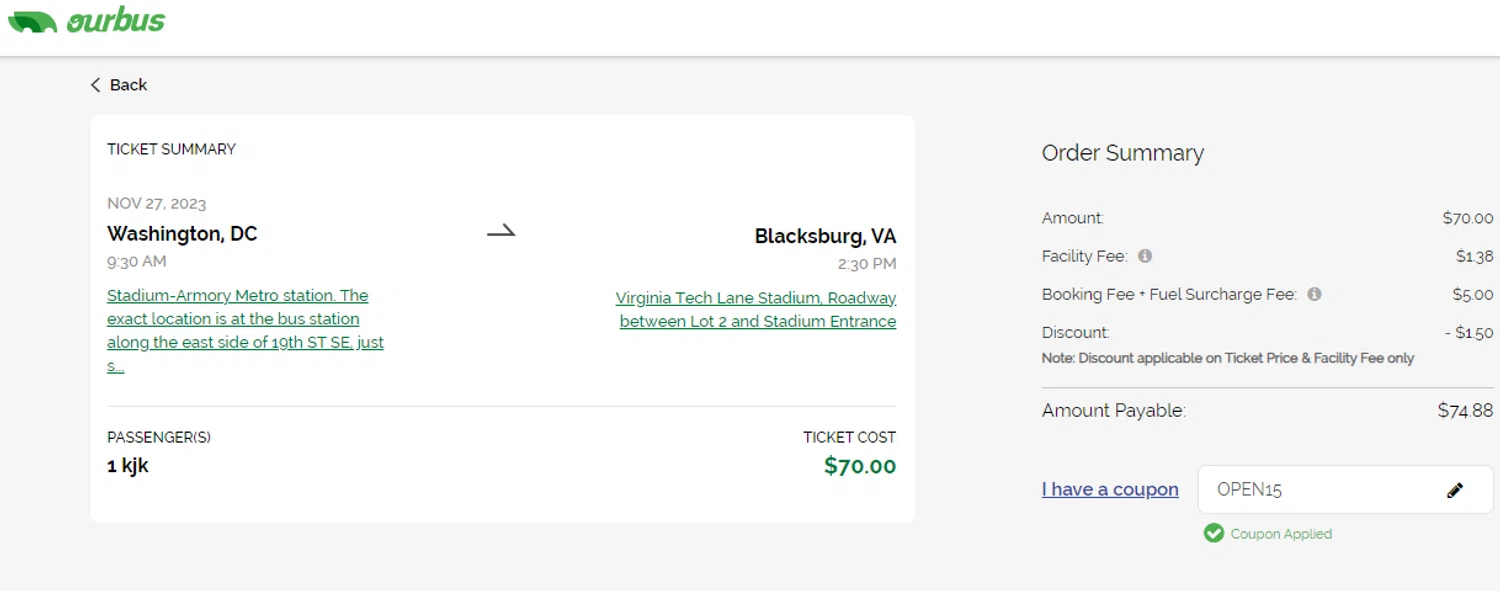Click the Washington, DC origin name
1500x591 pixels.
point(182,234)
